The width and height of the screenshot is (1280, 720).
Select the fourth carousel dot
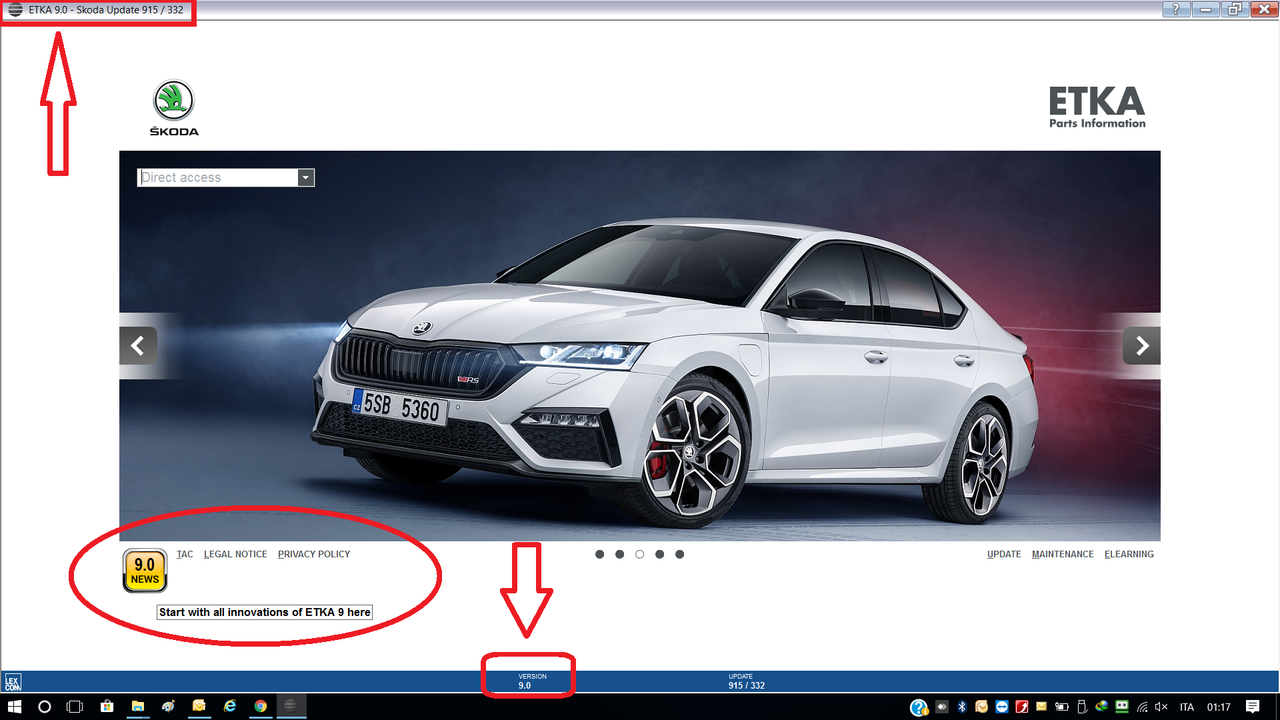click(659, 554)
